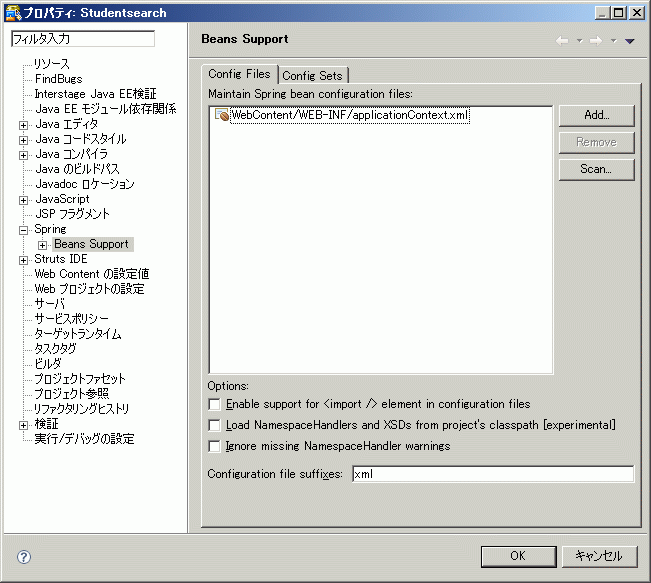Select タスクタグ in the tree

[x=55, y=349]
